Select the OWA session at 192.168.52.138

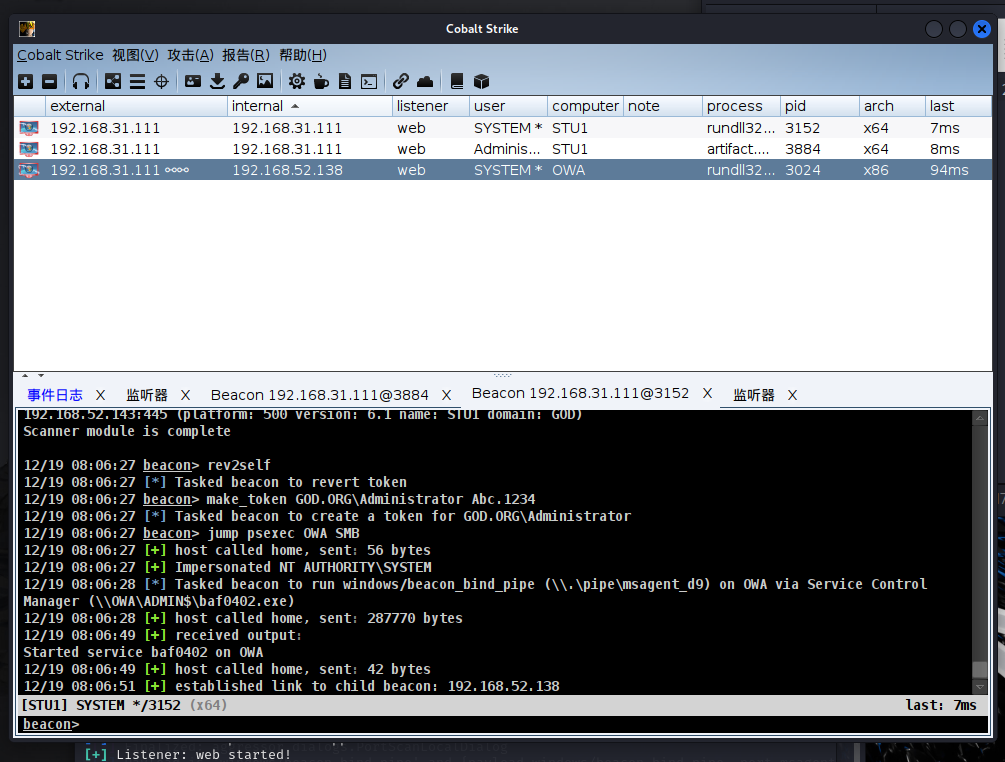click(x=502, y=170)
